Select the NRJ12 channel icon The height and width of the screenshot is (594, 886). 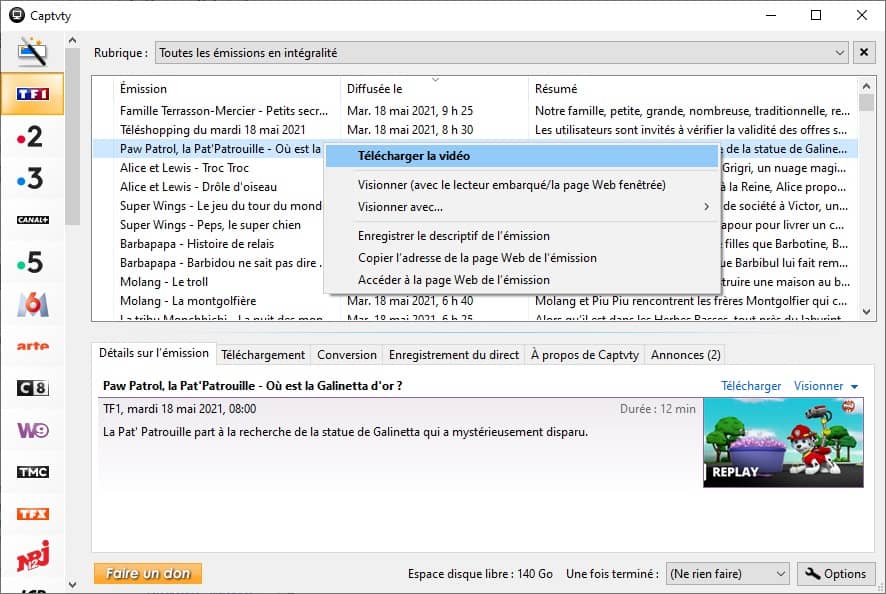point(32,556)
